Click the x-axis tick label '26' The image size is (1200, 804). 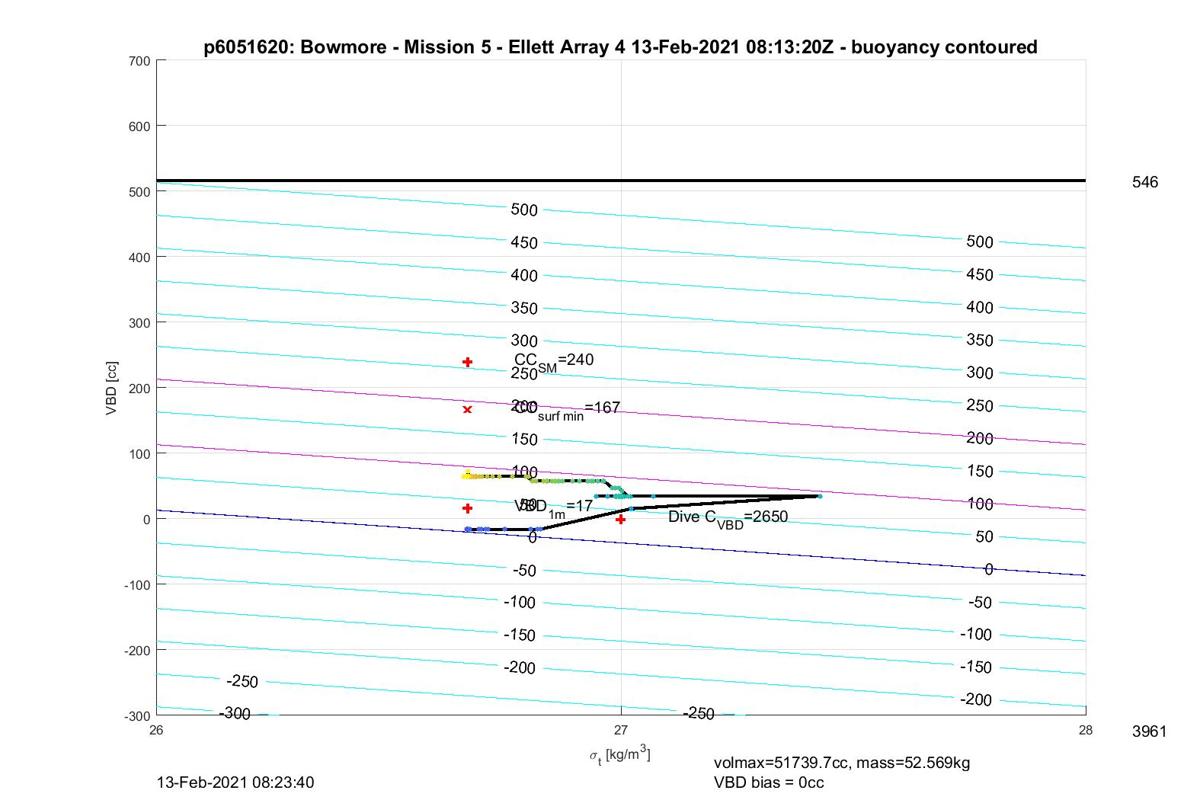click(x=157, y=730)
